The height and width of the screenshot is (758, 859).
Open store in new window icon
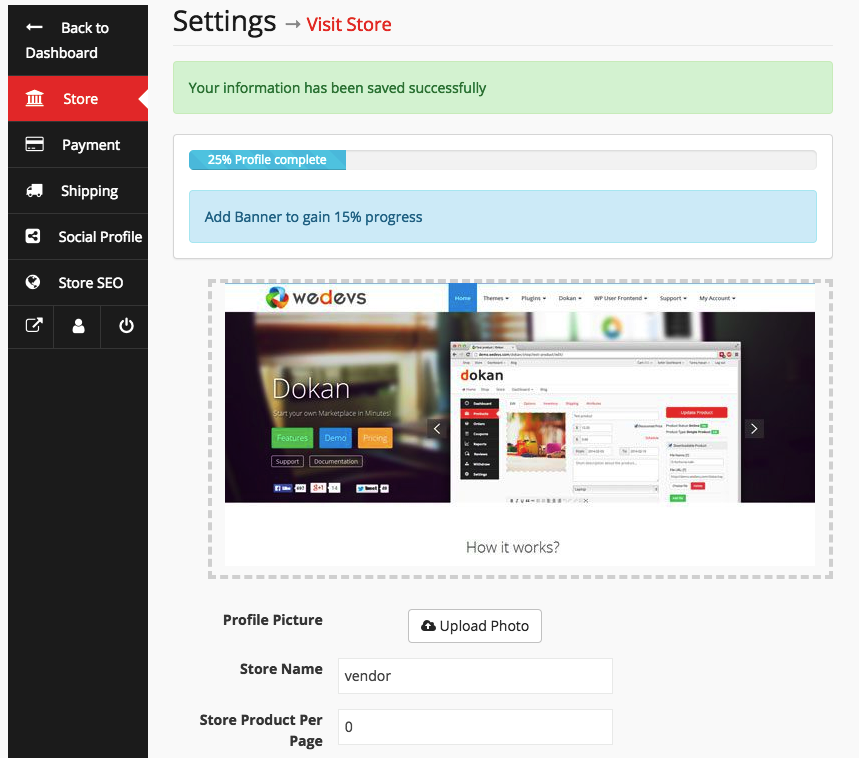[34, 325]
